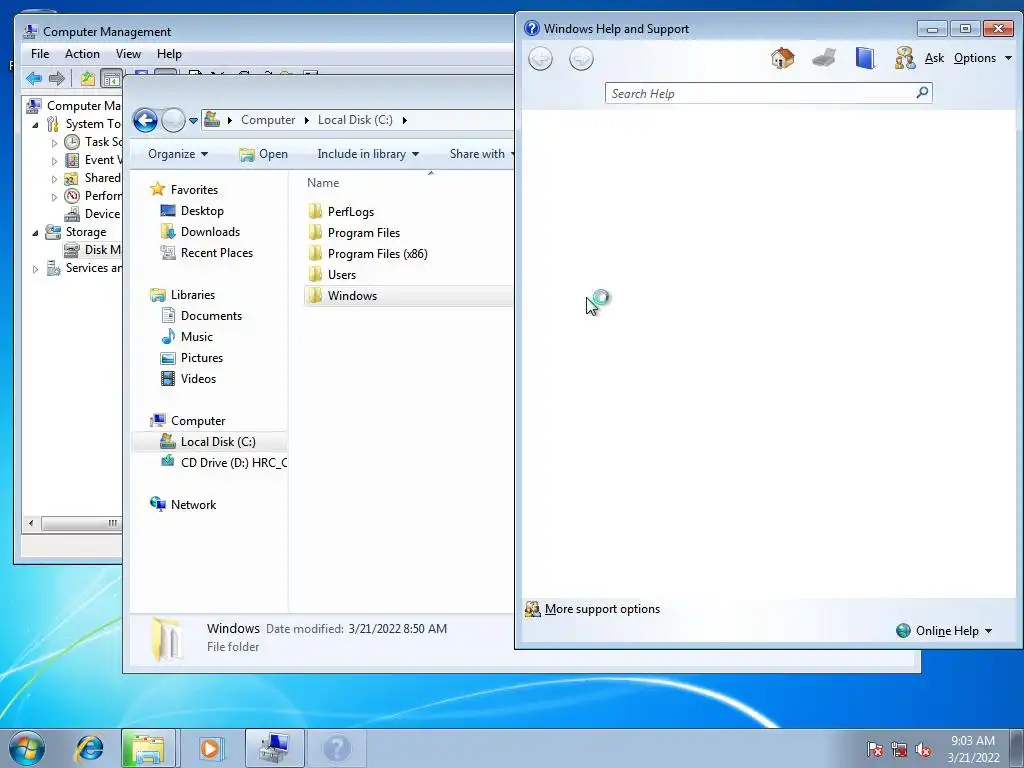Open Include in library dropdown
This screenshot has height=768, width=1024.
click(368, 153)
